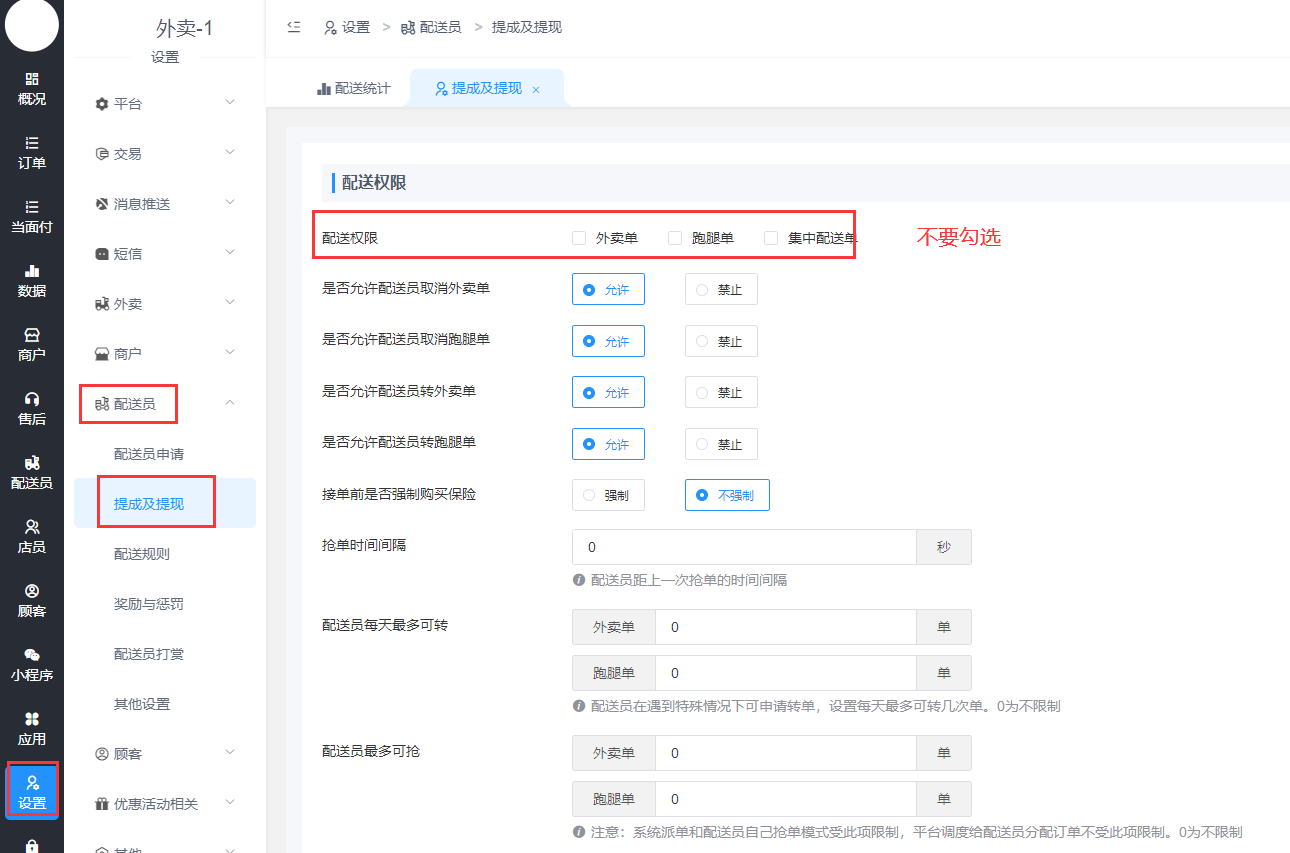Screen dimensions: 1290x853
Task: Select 禁止 for 是否允许配送员转跑腿单
Action: pyautogui.click(x=721, y=444)
